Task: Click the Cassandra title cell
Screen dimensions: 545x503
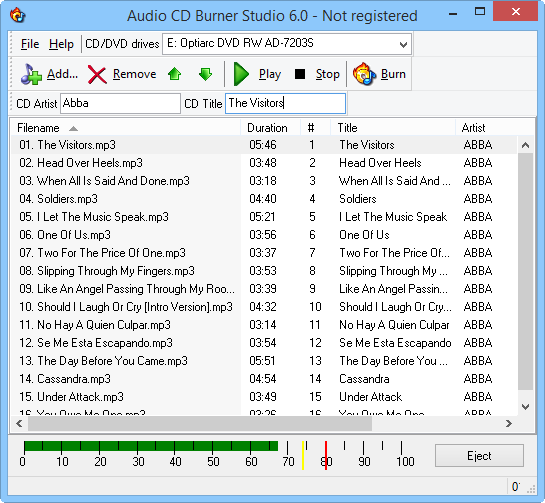Action: (x=364, y=379)
